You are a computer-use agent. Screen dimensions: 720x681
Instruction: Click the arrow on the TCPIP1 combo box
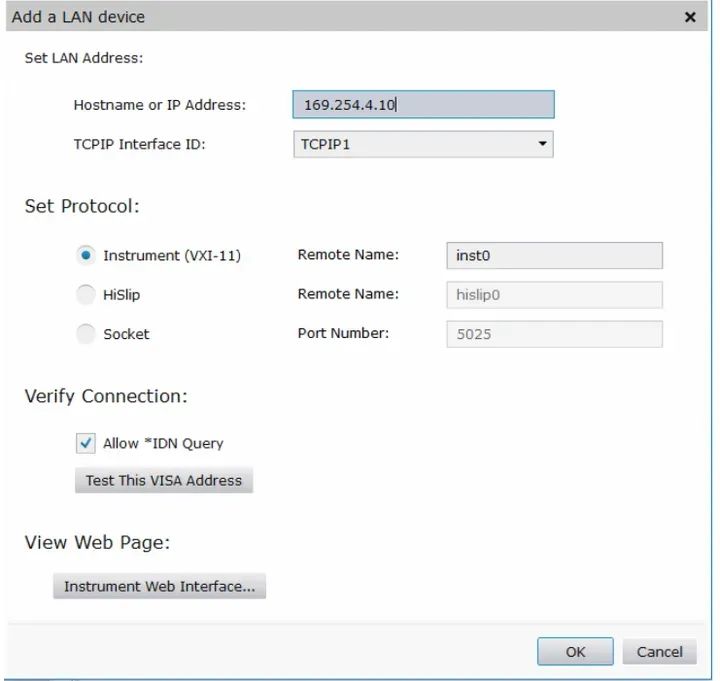tap(542, 144)
